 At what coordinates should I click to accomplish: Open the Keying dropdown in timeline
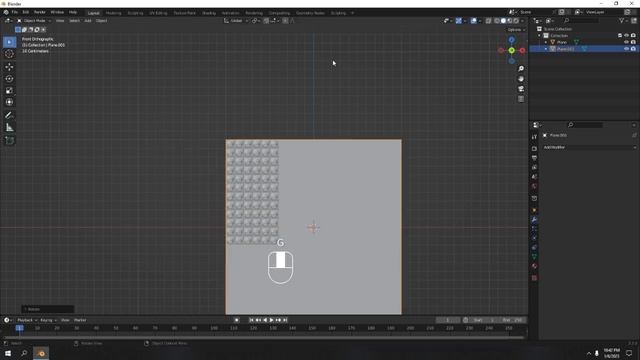click(x=48, y=320)
